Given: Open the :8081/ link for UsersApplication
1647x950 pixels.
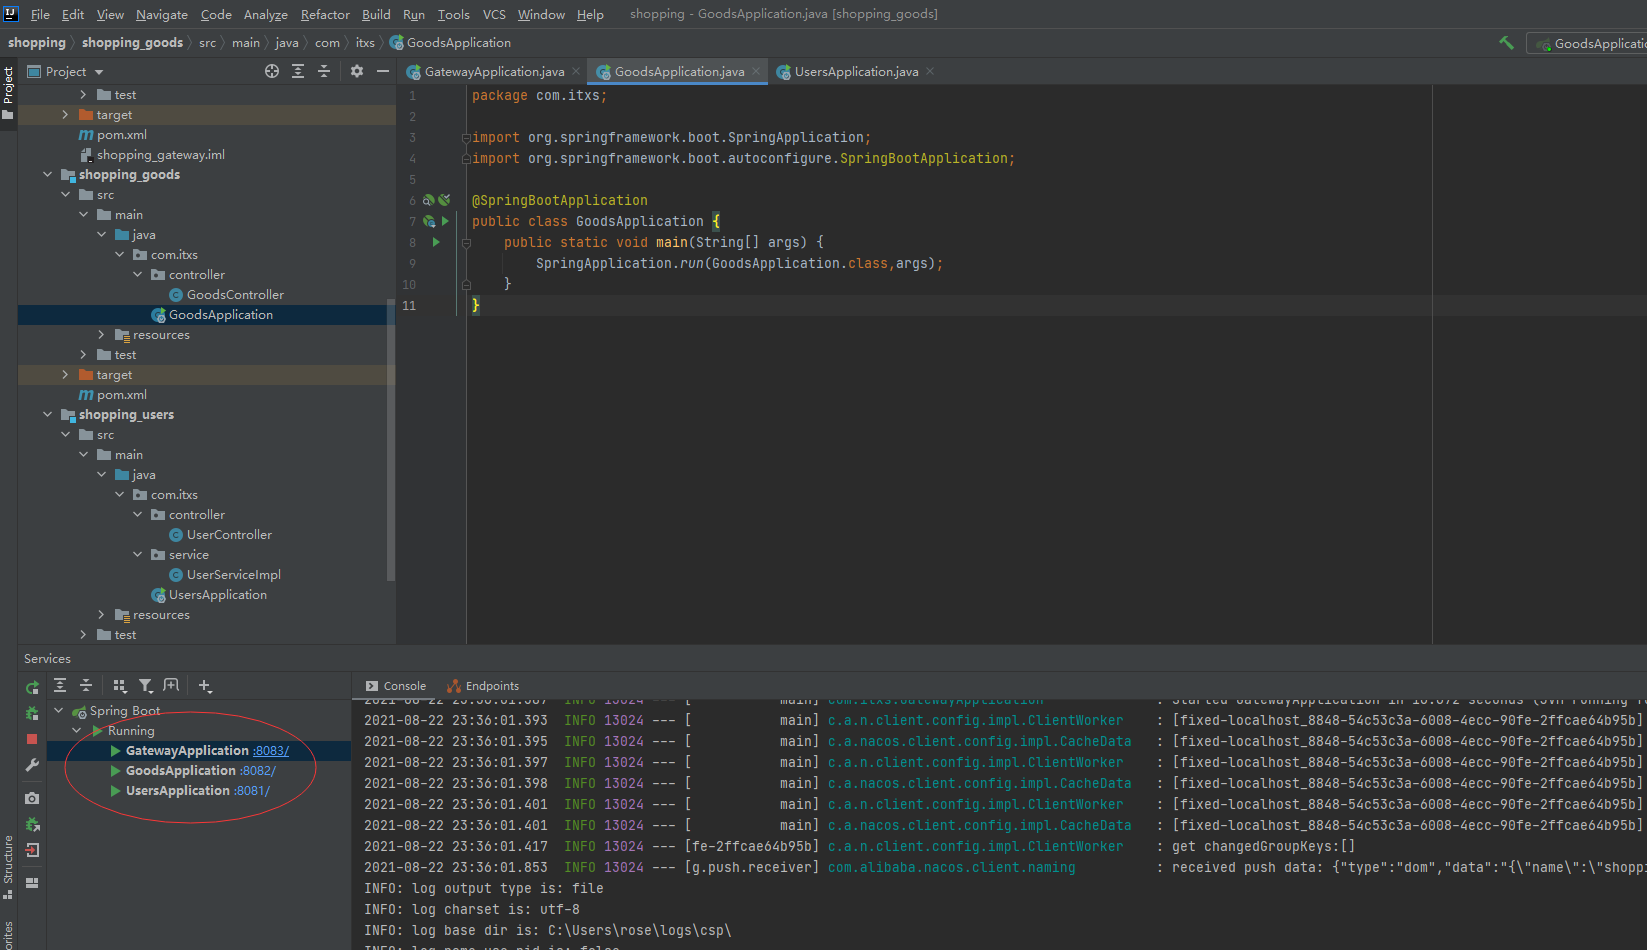Looking at the screenshot, I should point(251,790).
